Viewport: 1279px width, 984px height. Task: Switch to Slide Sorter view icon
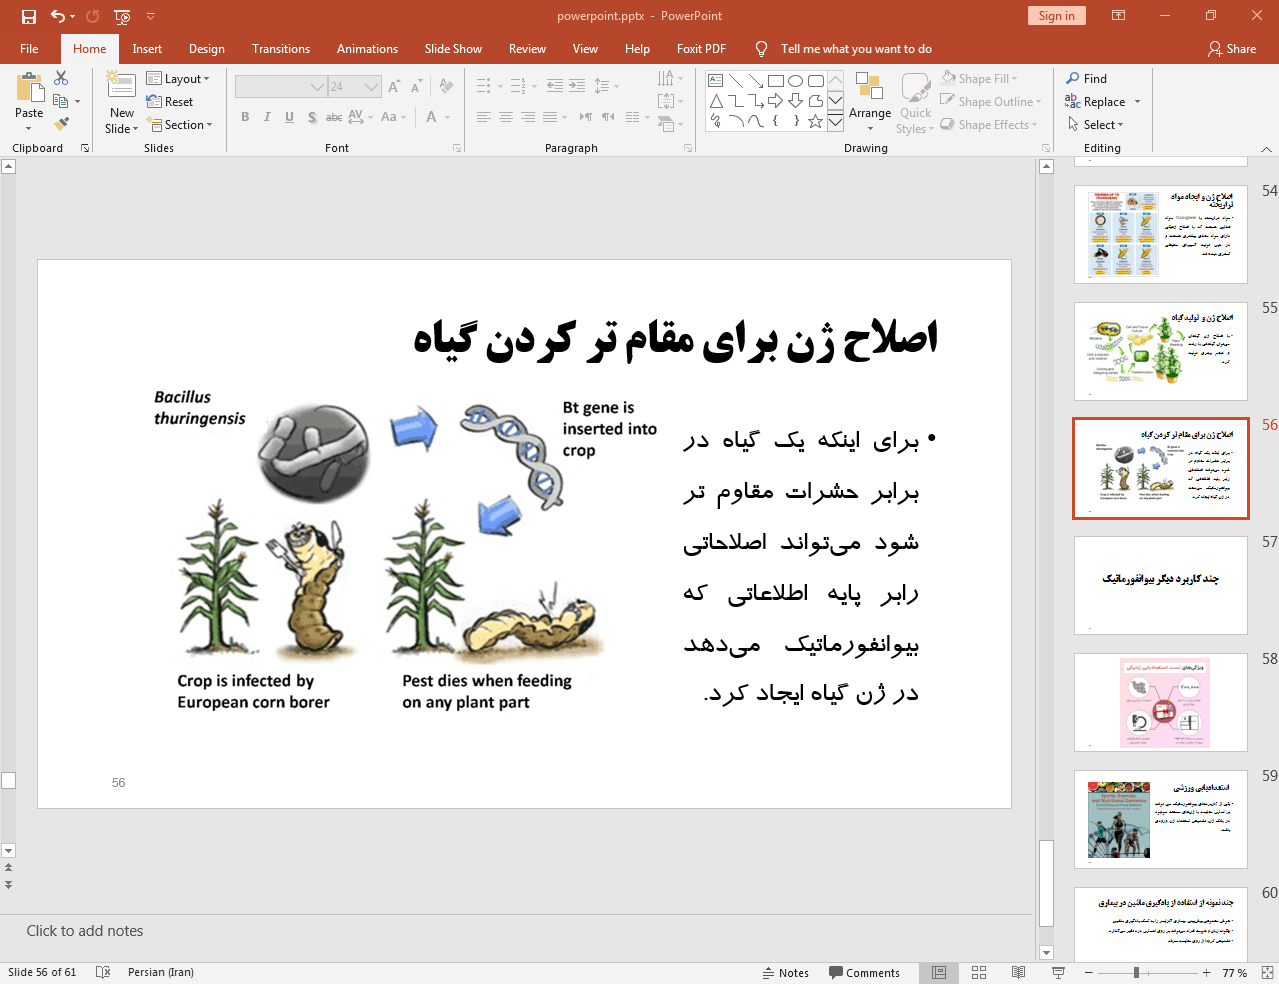point(979,972)
